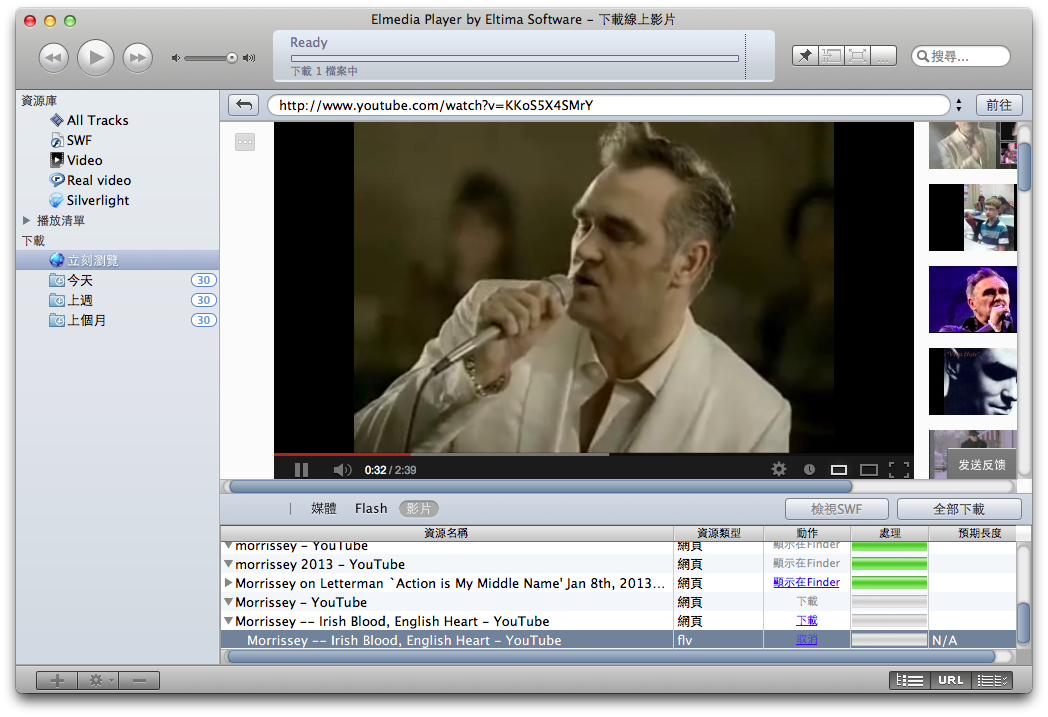
Task: Open the gear action menu at bottom
Action: 98,680
